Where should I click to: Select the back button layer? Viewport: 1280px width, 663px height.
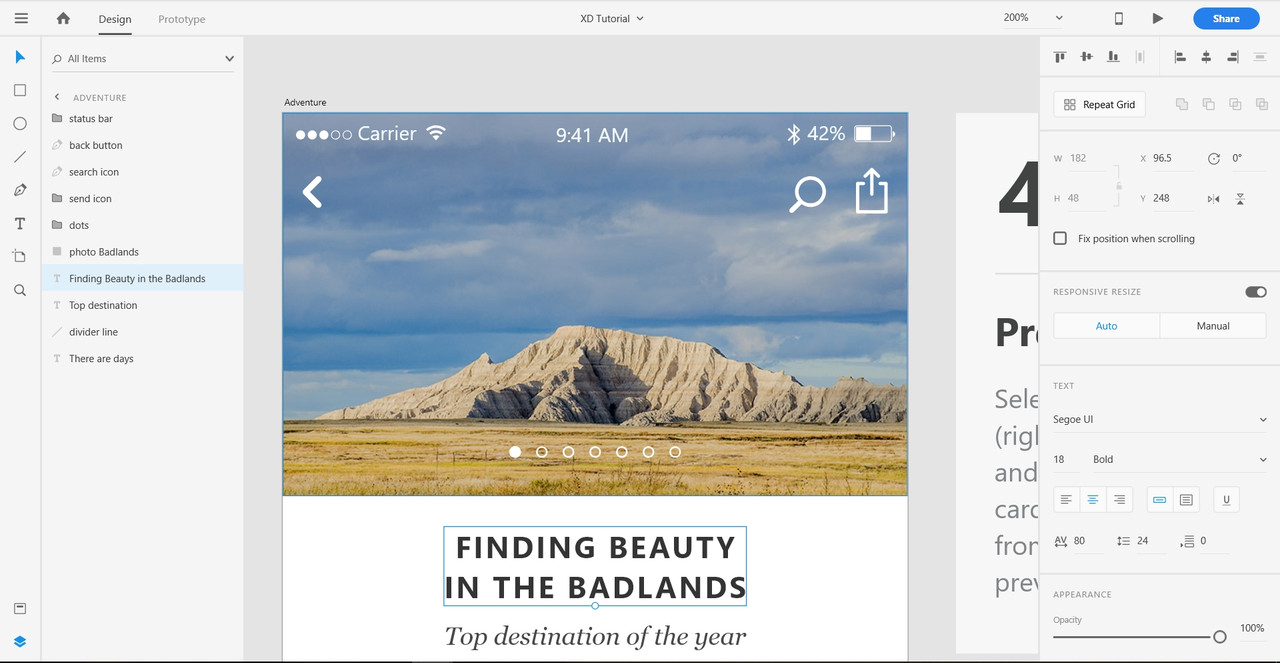tap(143, 145)
